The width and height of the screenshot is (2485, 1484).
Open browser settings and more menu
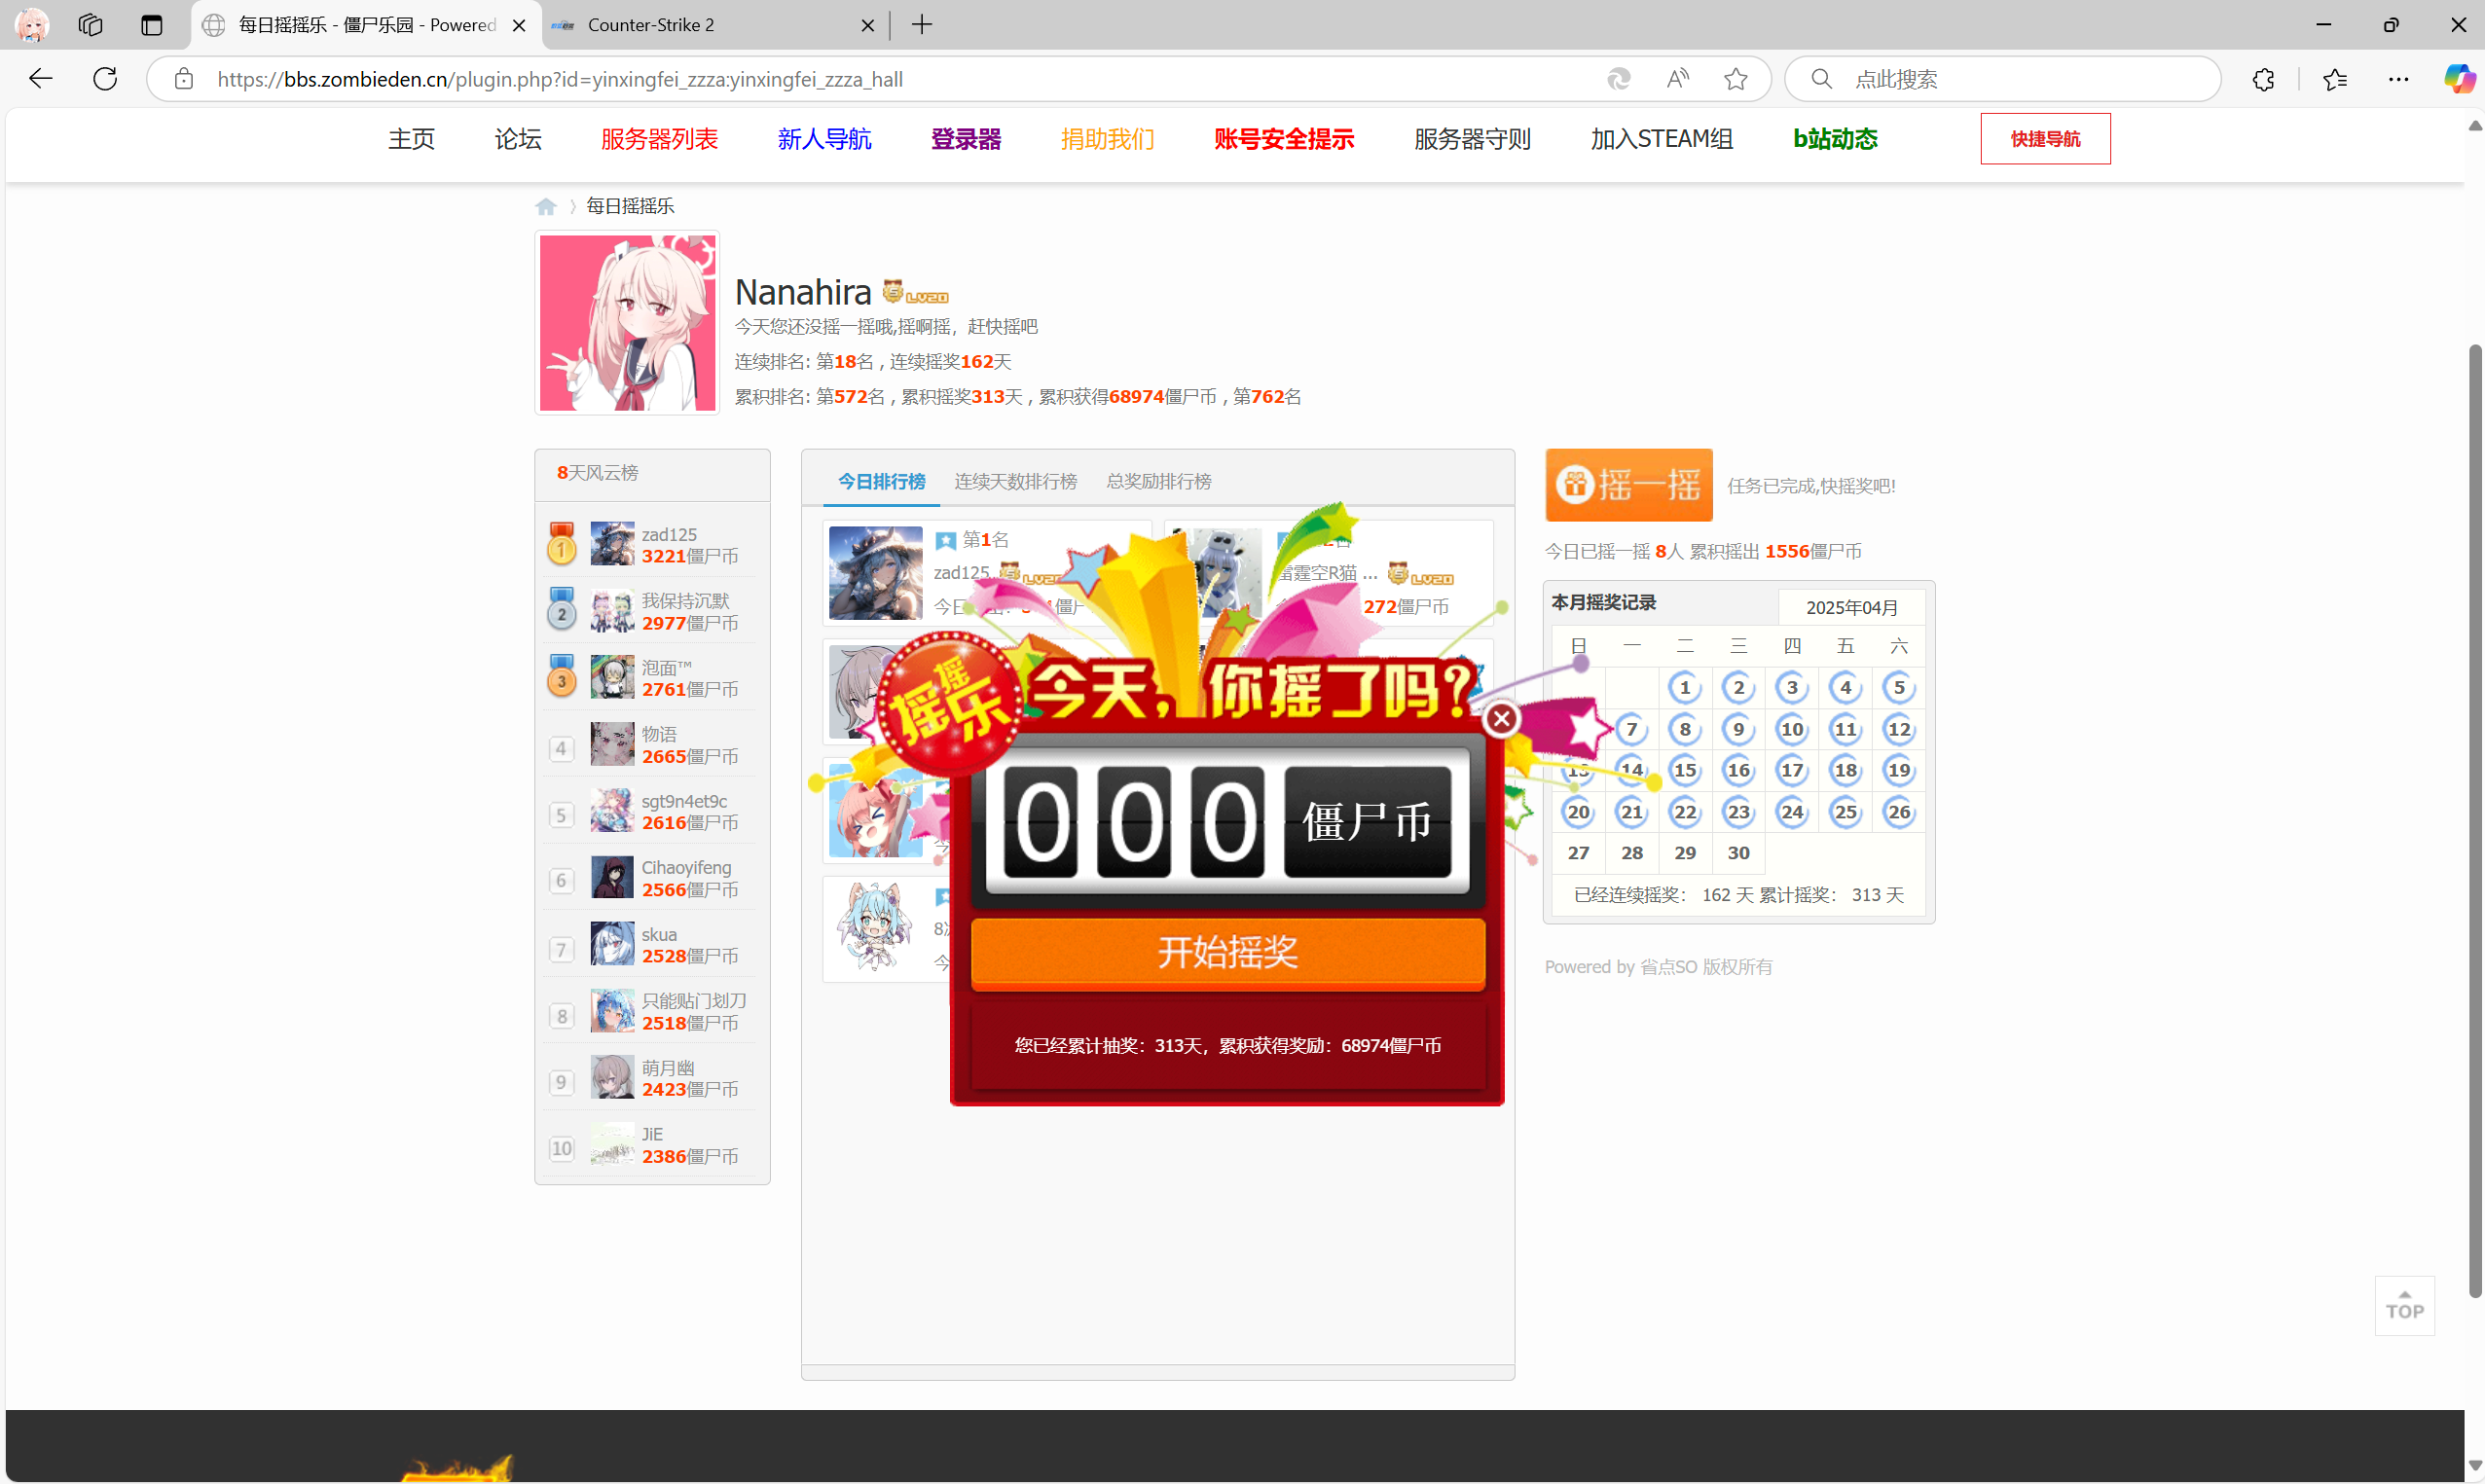click(2397, 79)
